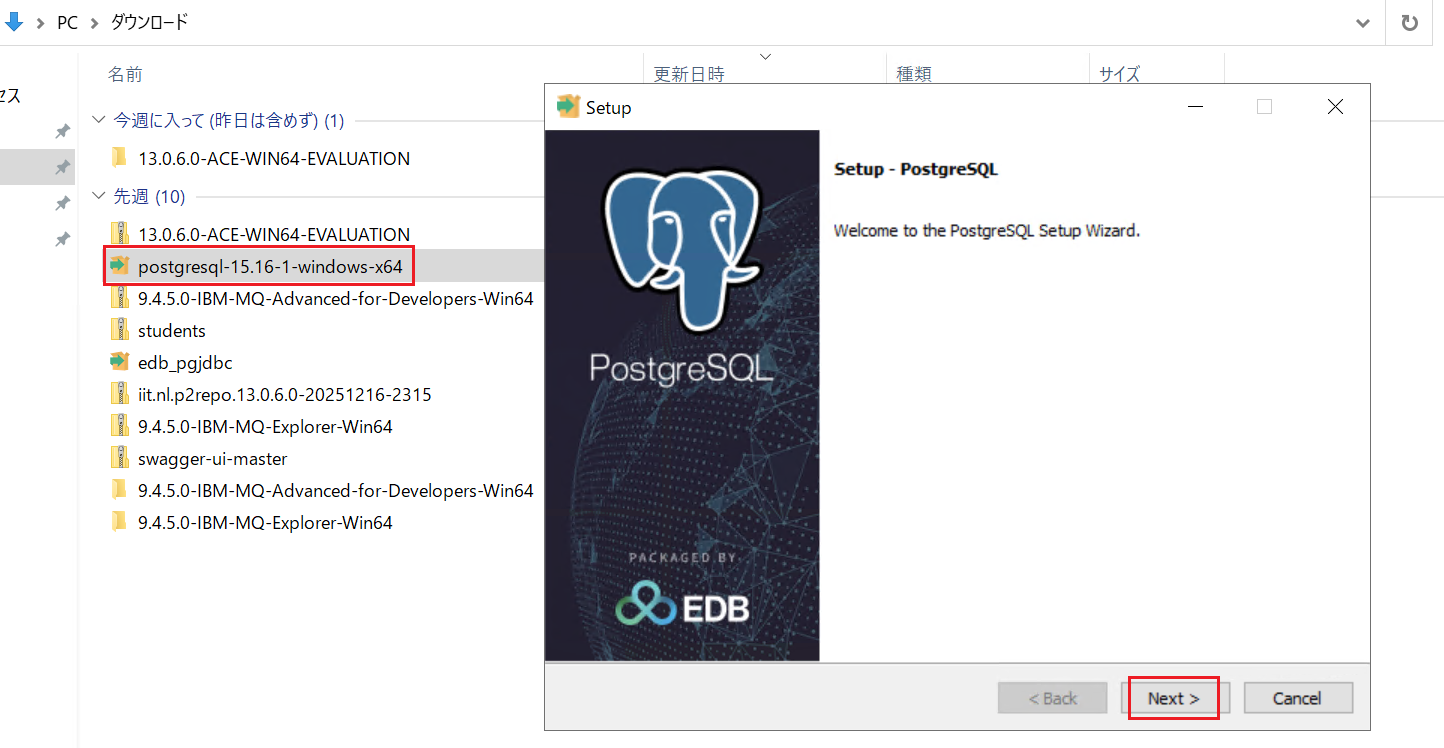1444x748 pixels.
Task: Click Next in the Setup wizard
Action: pos(1174,698)
